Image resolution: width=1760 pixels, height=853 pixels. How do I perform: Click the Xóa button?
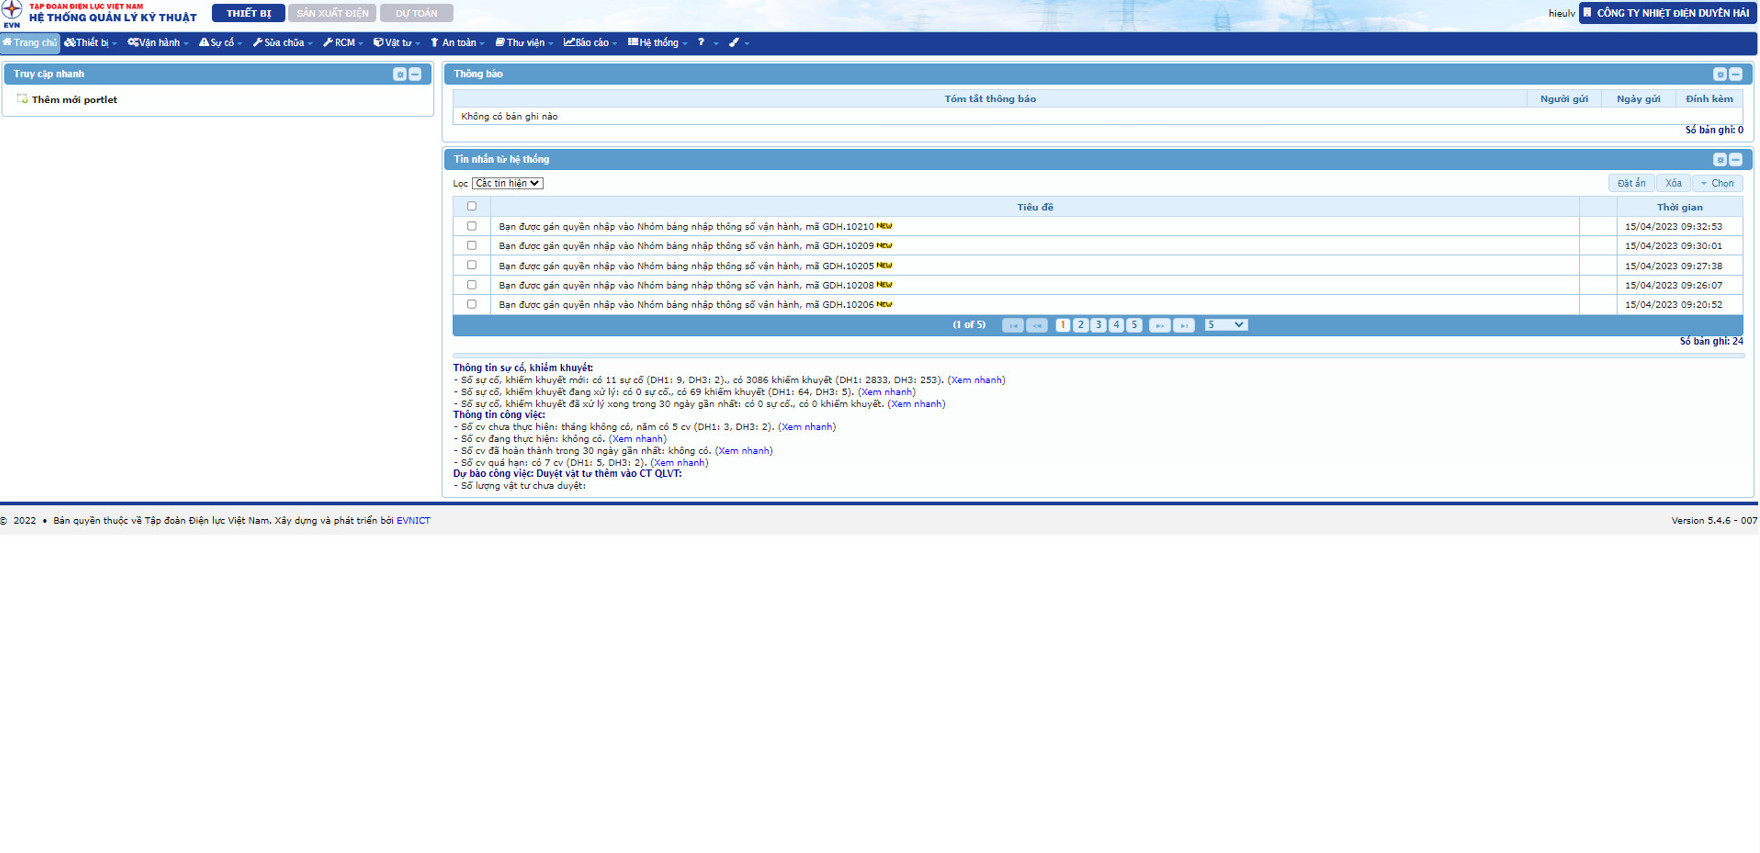(x=1673, y=183)
